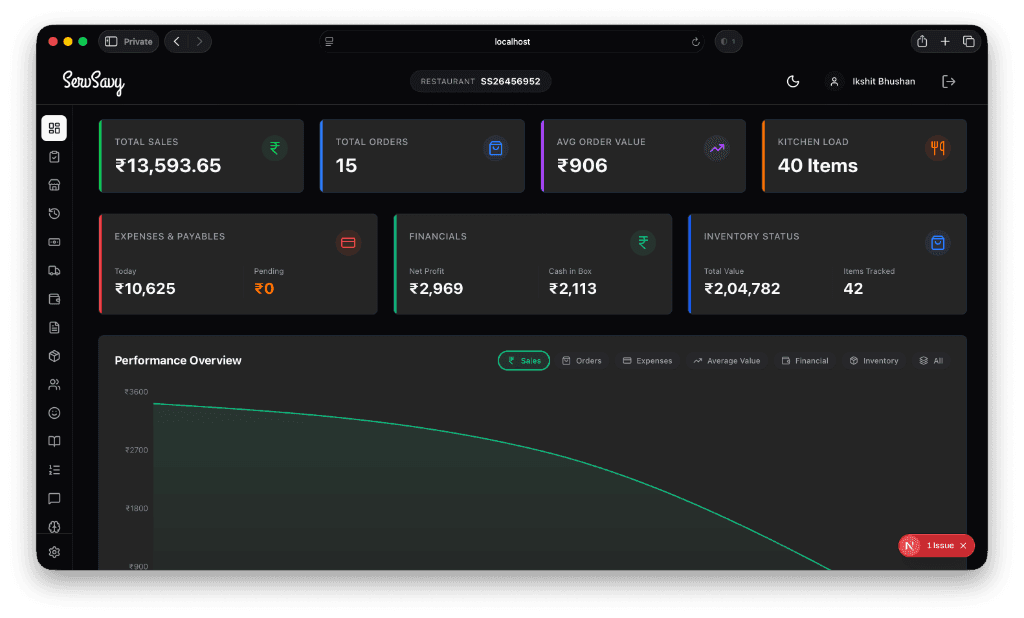
Task: Enable the Inventory chip in Performance Overview
Action: pyautogui.click(x=873, y=360)
